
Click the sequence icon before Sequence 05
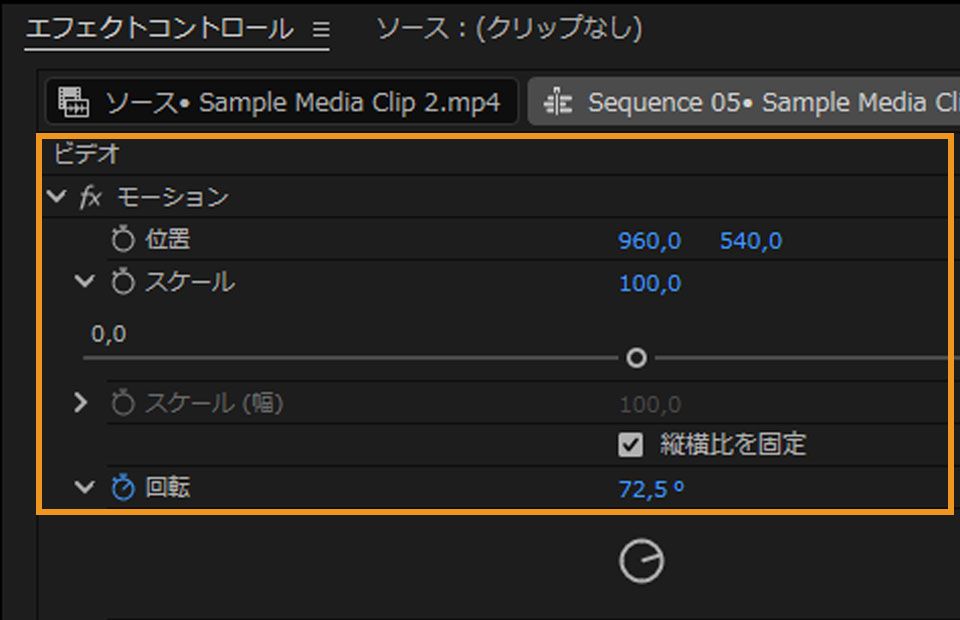pos(559,102)
